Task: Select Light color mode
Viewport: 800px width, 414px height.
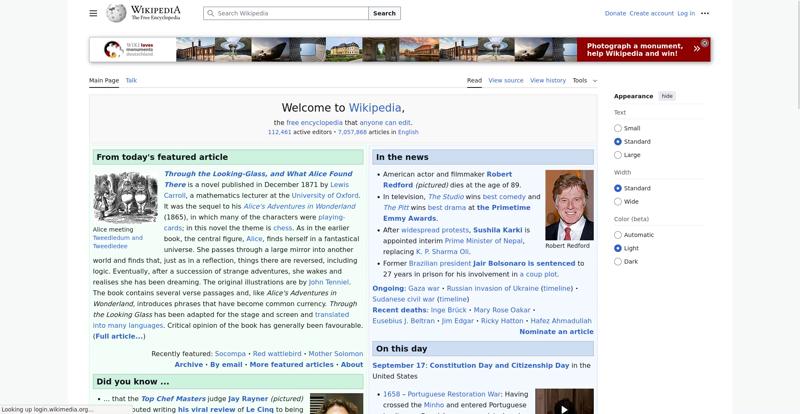Action: (618, 248)
